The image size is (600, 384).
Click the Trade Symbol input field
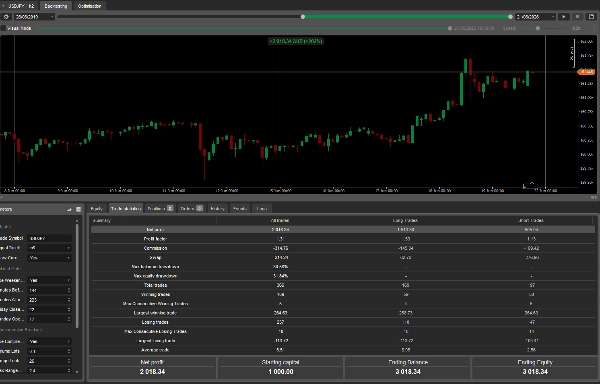coord(49,238)
